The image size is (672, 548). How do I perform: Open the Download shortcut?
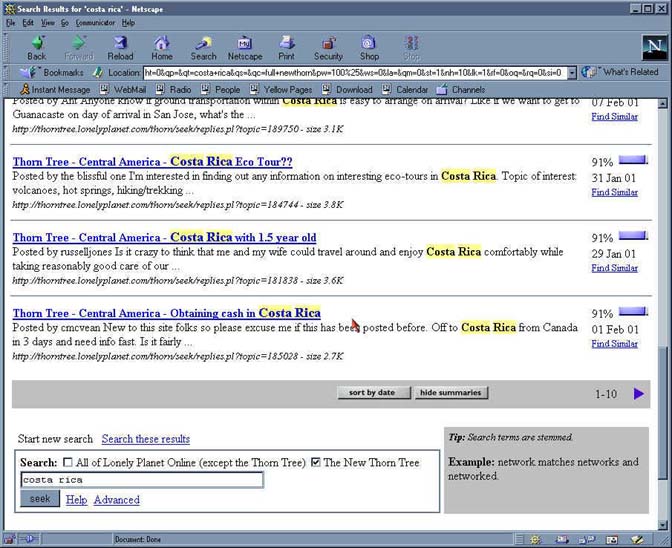click(x=347, y=90)
